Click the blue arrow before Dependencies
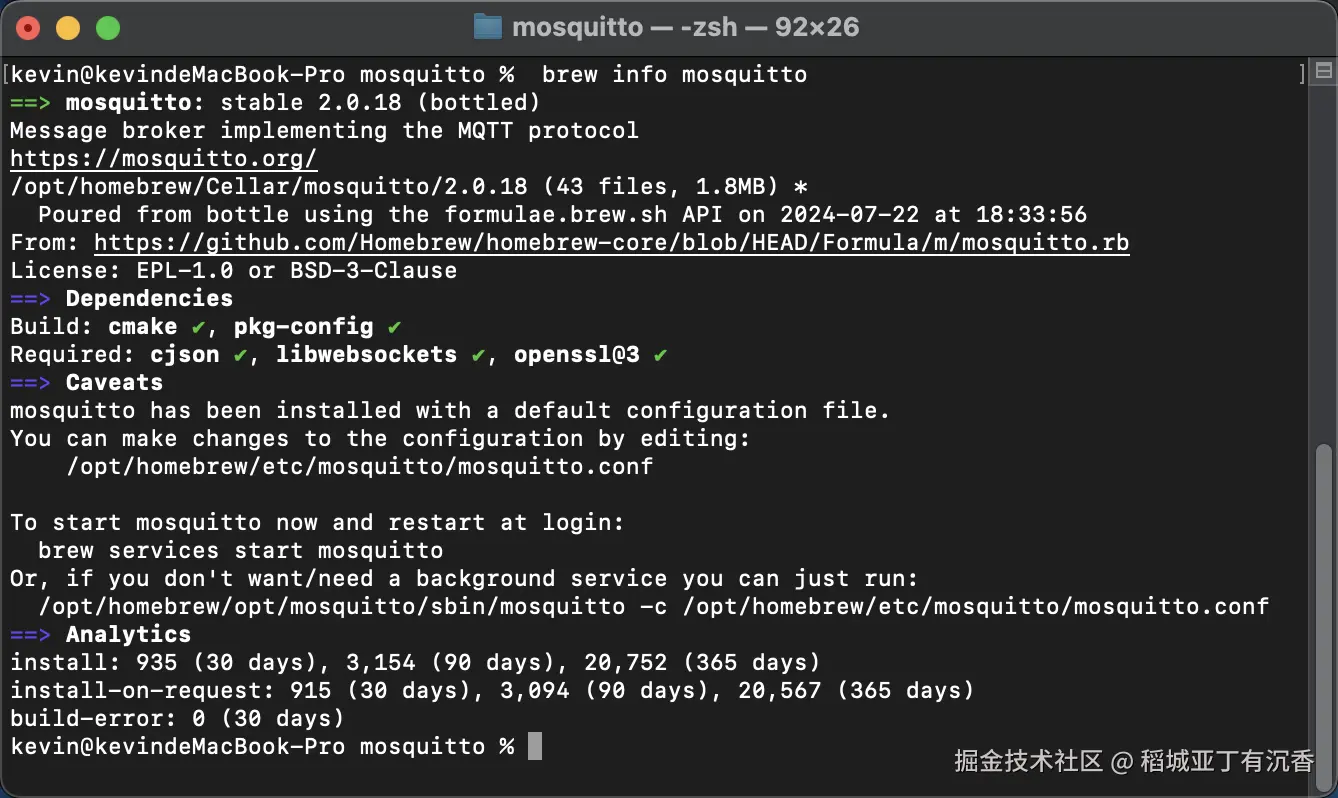The height and width of the screenshot is (798, 1338). click(x=30, y=299)
